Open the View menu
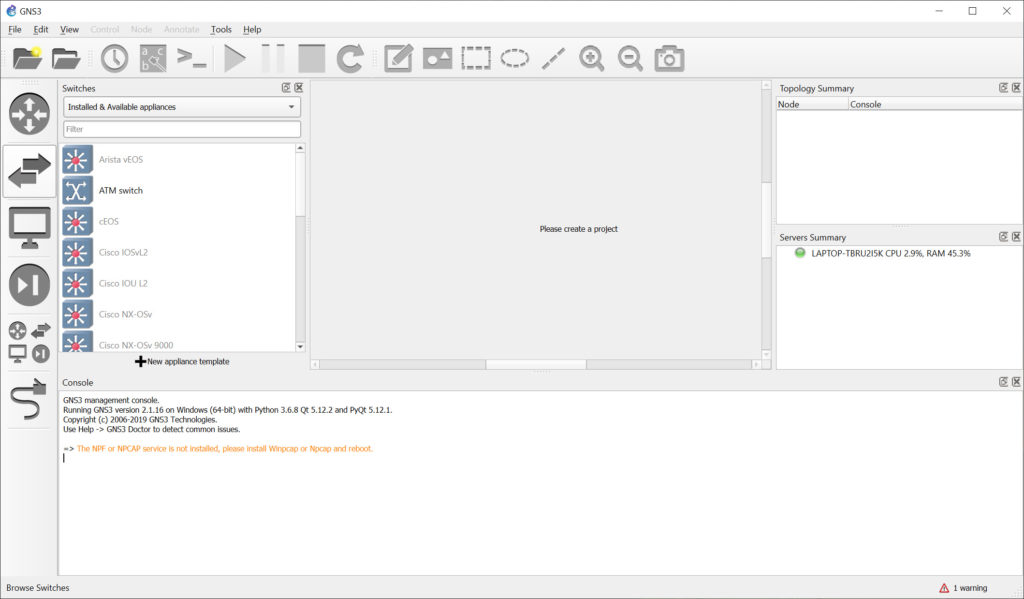Screen dimensions: 1024x599 69,29
